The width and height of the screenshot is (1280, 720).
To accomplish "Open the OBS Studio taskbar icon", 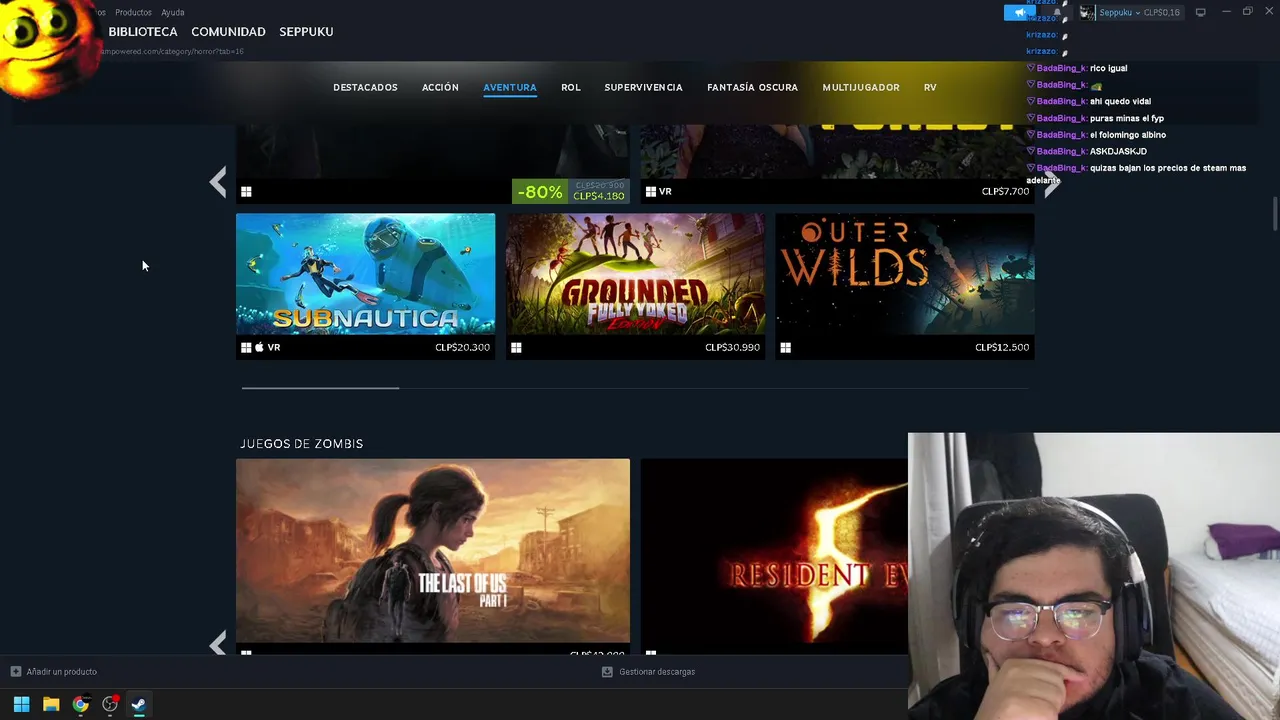I will coord(110,704).
